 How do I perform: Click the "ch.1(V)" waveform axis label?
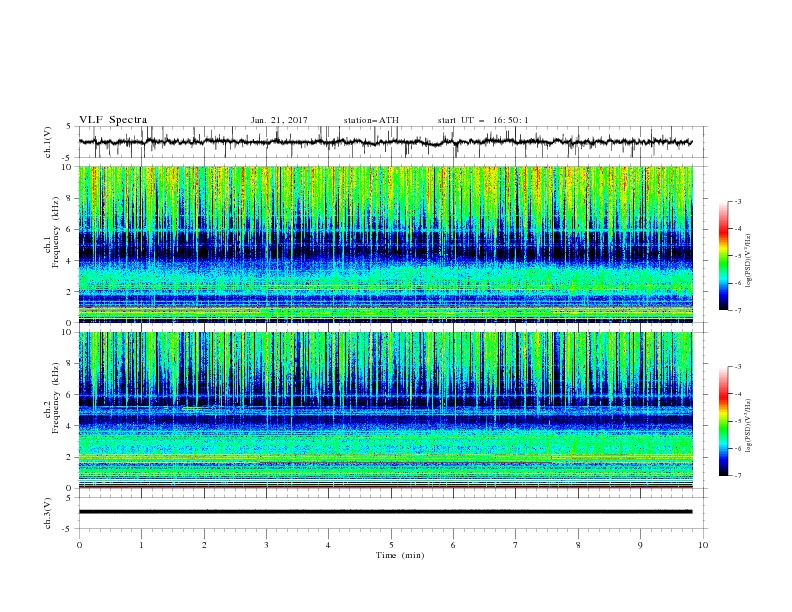click(48, 142)
